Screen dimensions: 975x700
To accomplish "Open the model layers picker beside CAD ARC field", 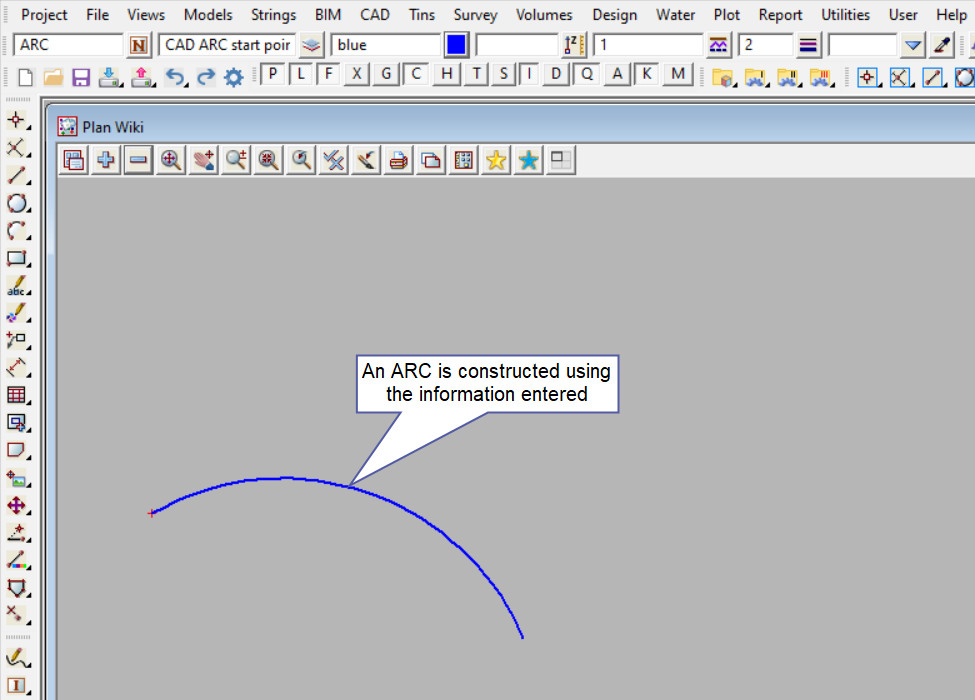I will [312, 45].
